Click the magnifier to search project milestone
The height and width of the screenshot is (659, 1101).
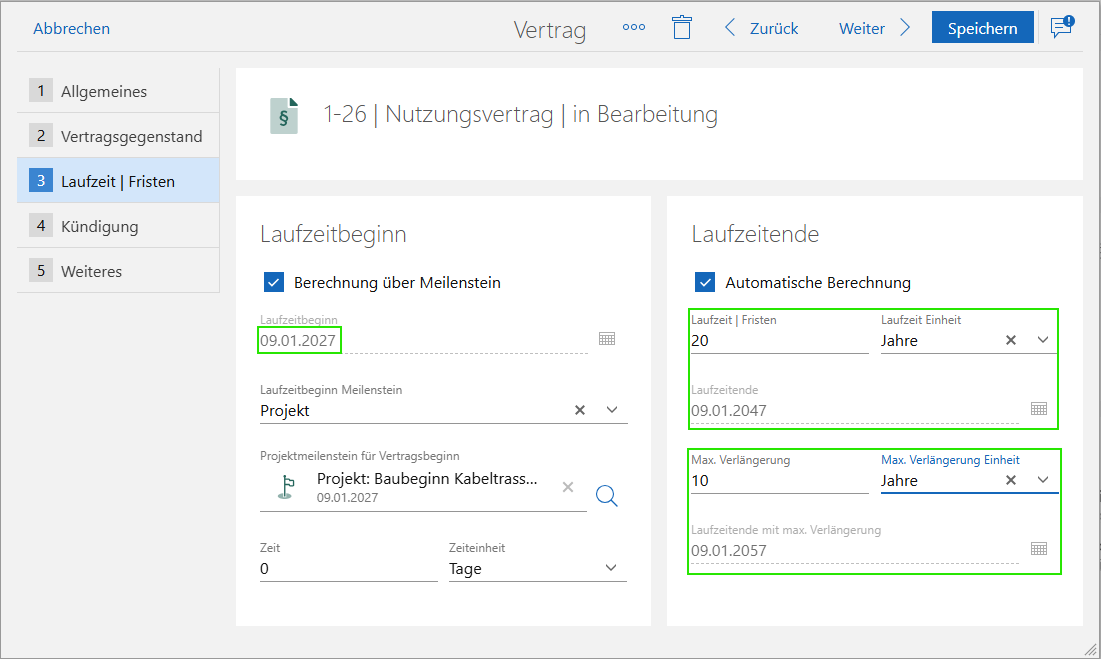607,496
